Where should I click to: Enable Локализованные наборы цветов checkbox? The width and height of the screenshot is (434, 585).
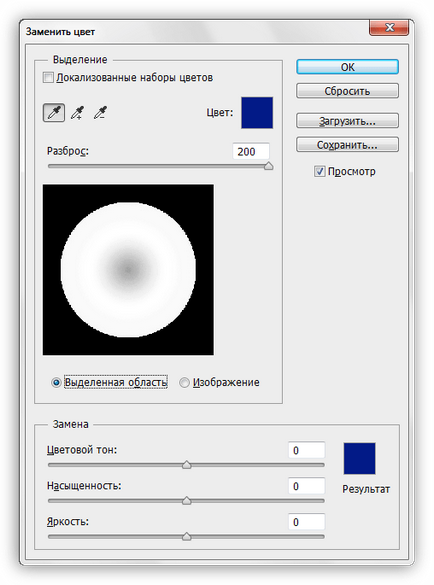[48, 78]
